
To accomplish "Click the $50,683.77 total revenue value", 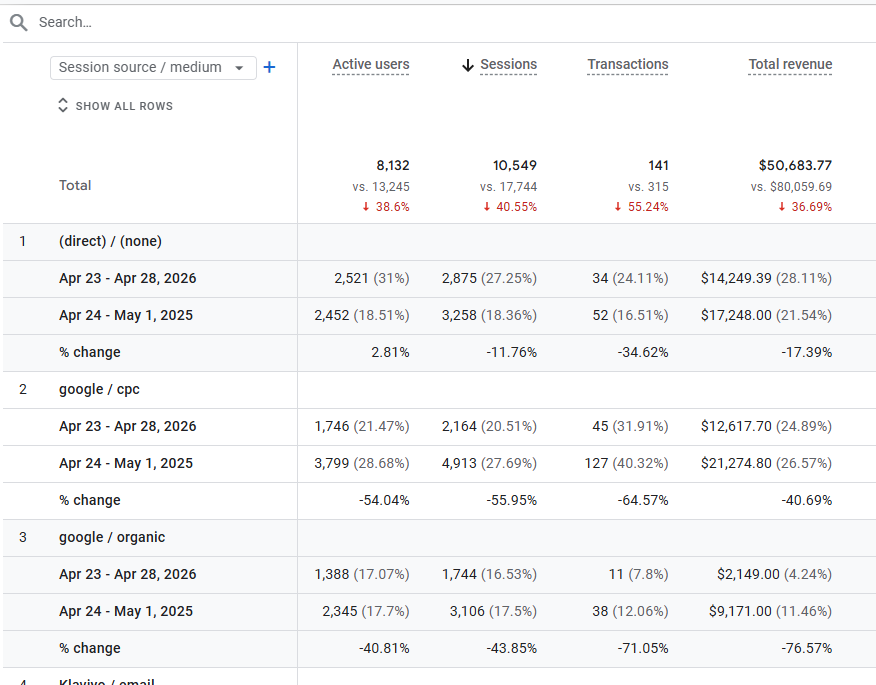I will tap(795, 165).
